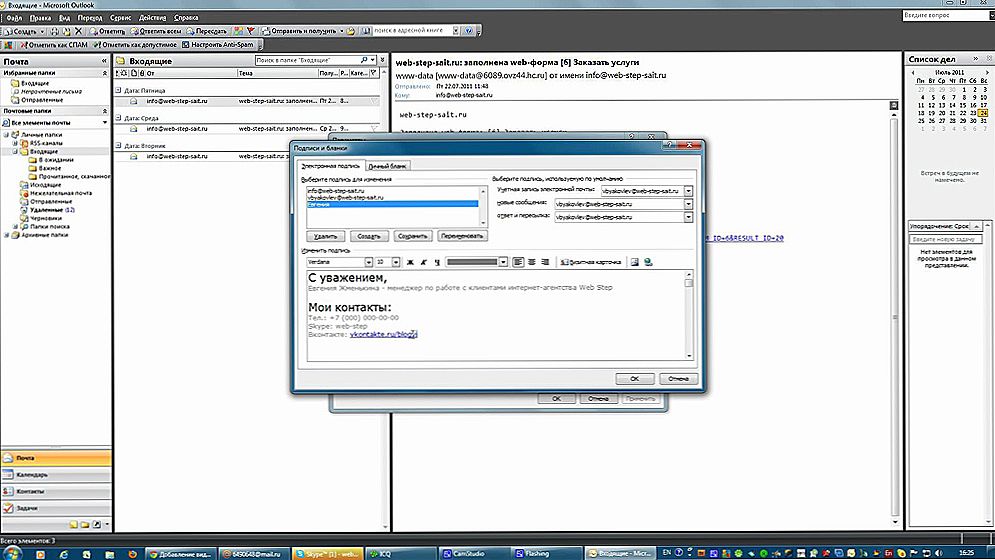The height and width of the screenshot is (560, 995).
Task: Click Переслать forward toolbar button
Action: point(206,31)
